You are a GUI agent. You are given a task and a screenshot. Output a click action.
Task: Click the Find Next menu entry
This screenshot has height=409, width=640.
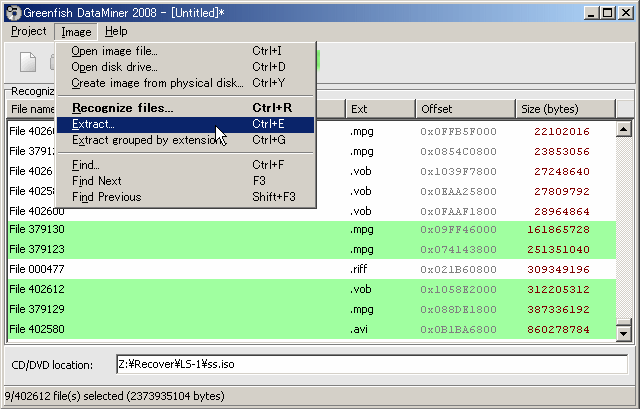pyautogui.click(x=97, y=181)
